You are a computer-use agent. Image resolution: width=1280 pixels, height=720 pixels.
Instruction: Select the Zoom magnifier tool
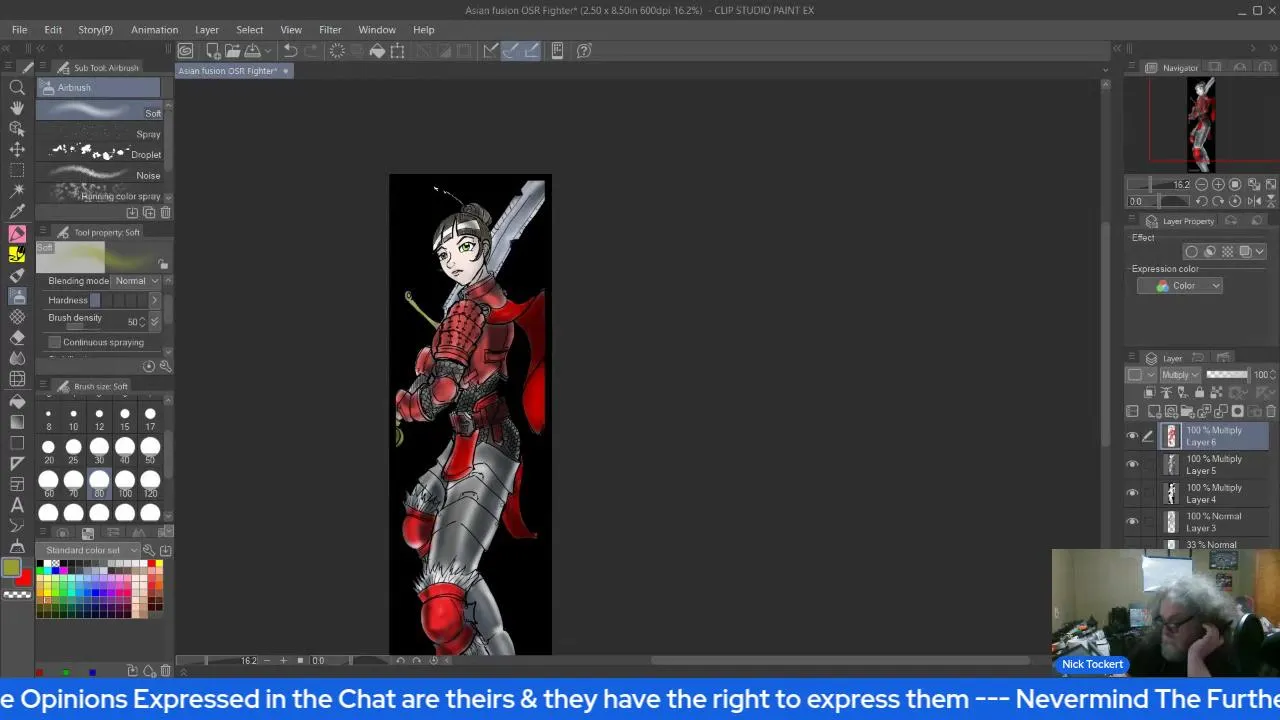click(17, 87)
